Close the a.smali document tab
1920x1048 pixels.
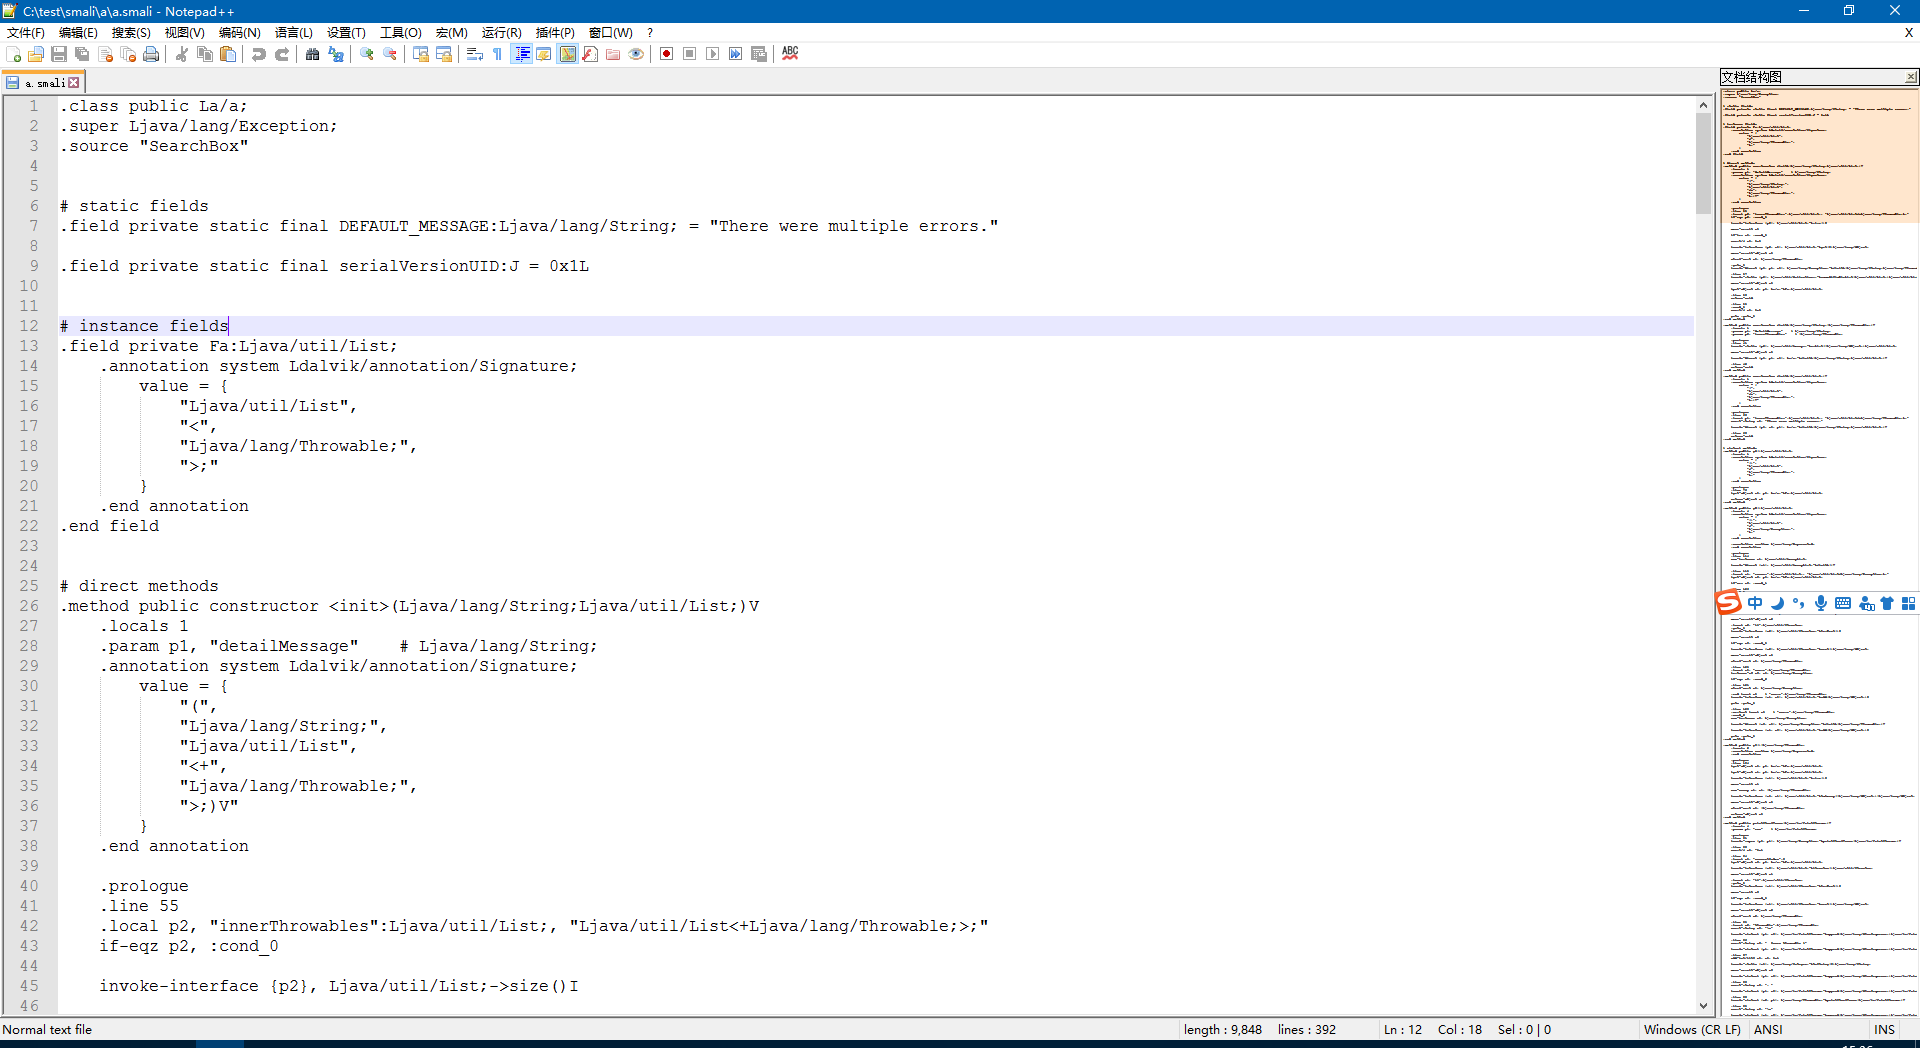coord(74,82)
